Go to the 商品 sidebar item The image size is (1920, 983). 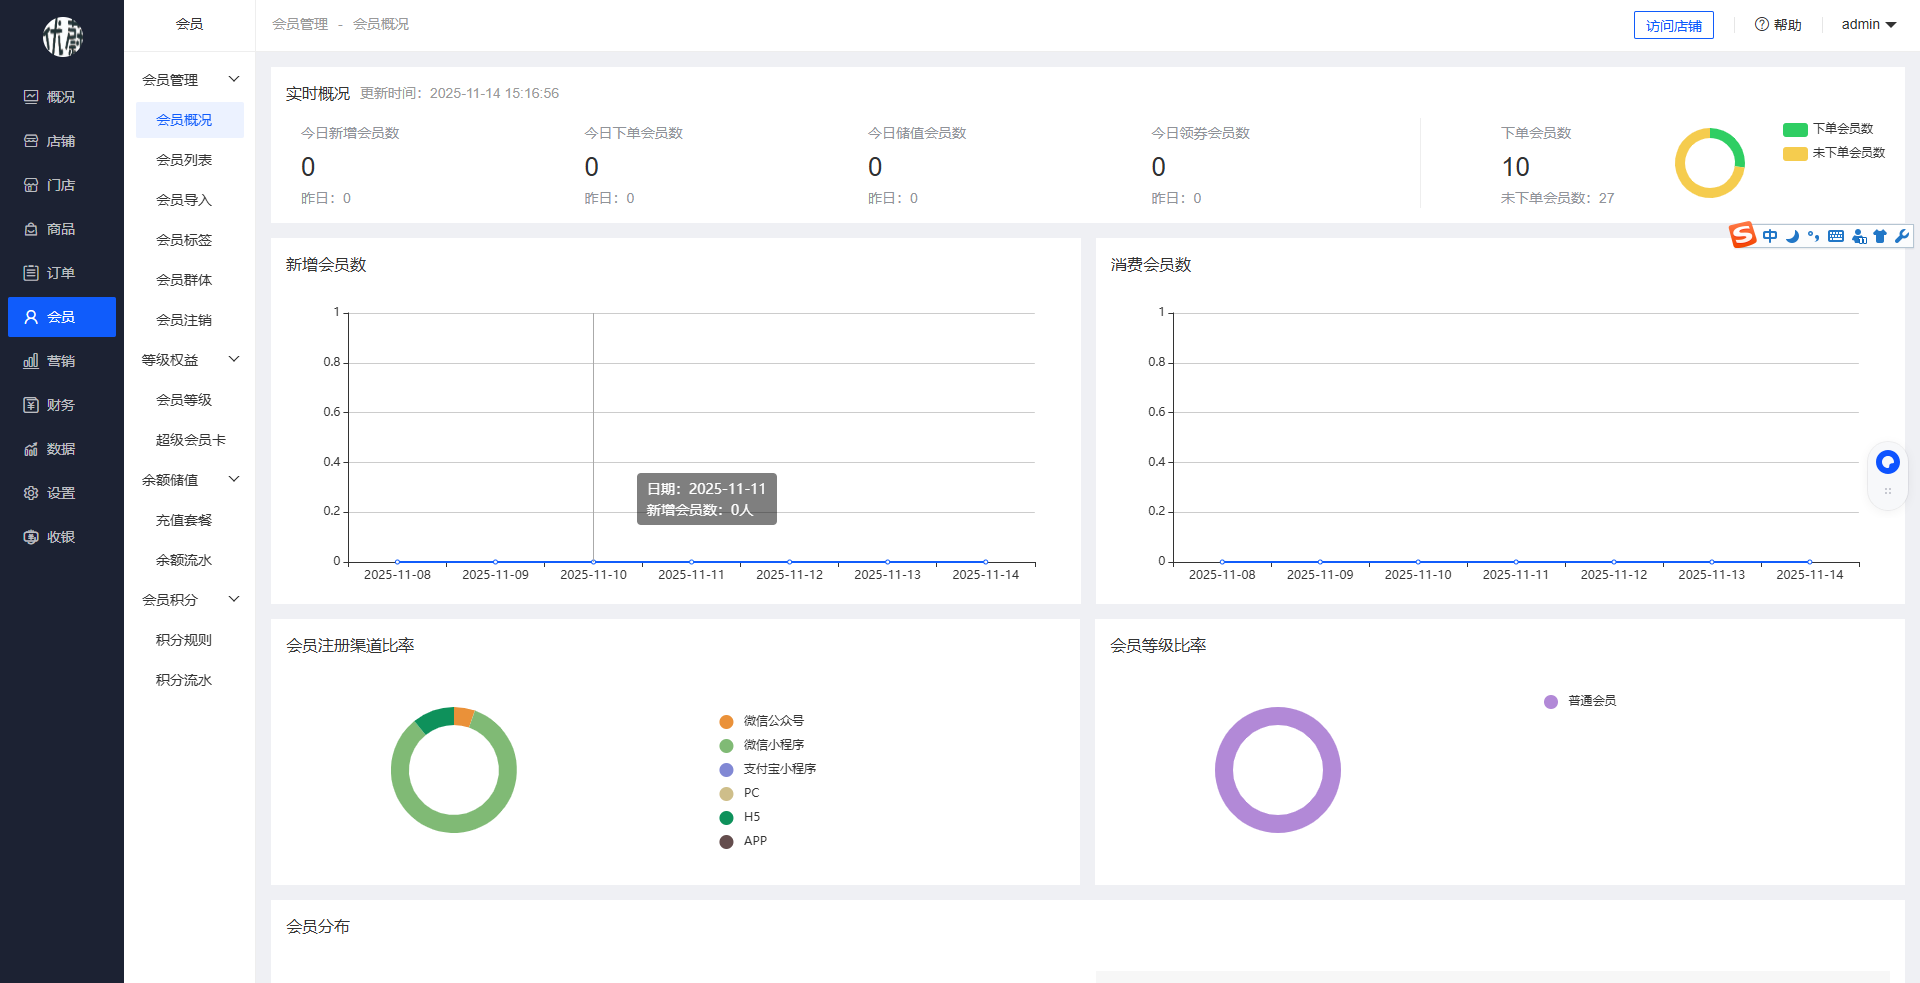click(60, 229)
